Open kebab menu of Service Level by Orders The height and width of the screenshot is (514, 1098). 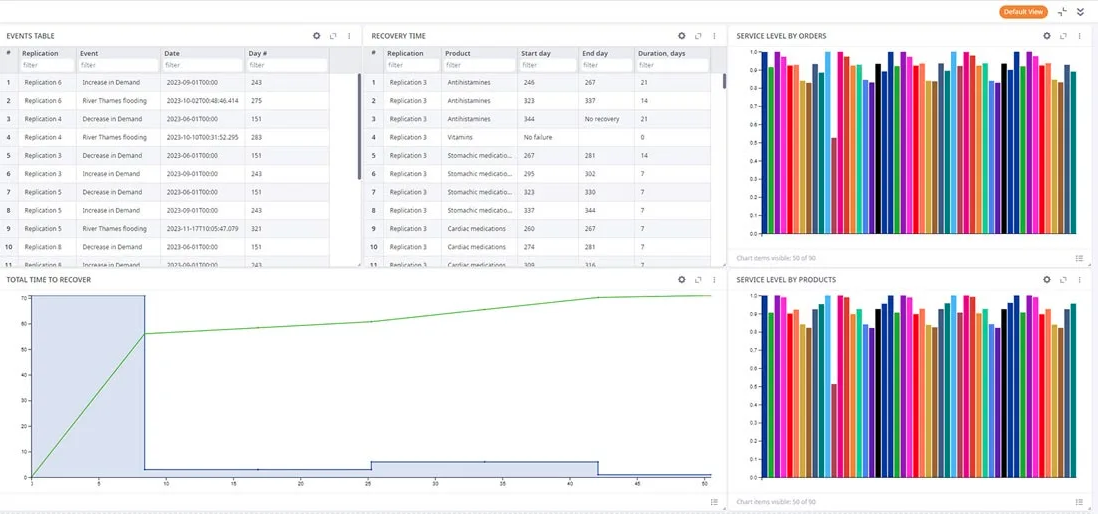1079,36
